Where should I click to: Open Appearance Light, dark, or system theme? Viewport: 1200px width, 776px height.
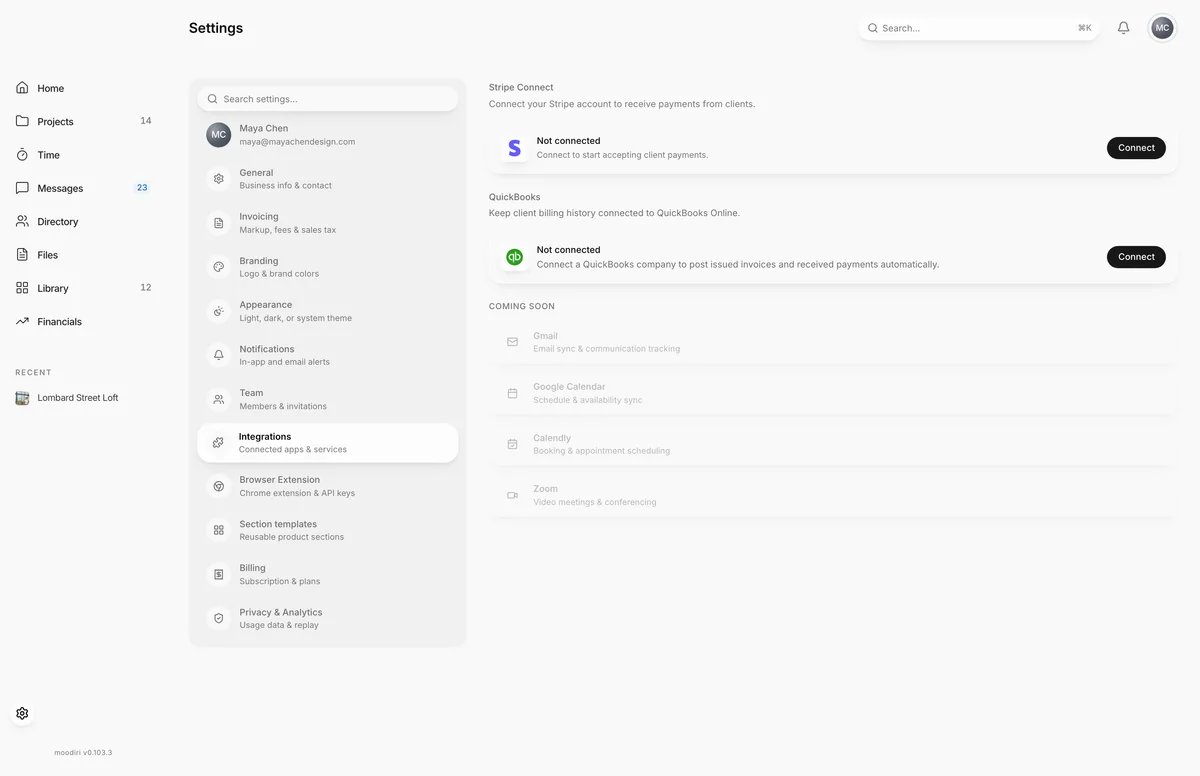click(328, 311)
